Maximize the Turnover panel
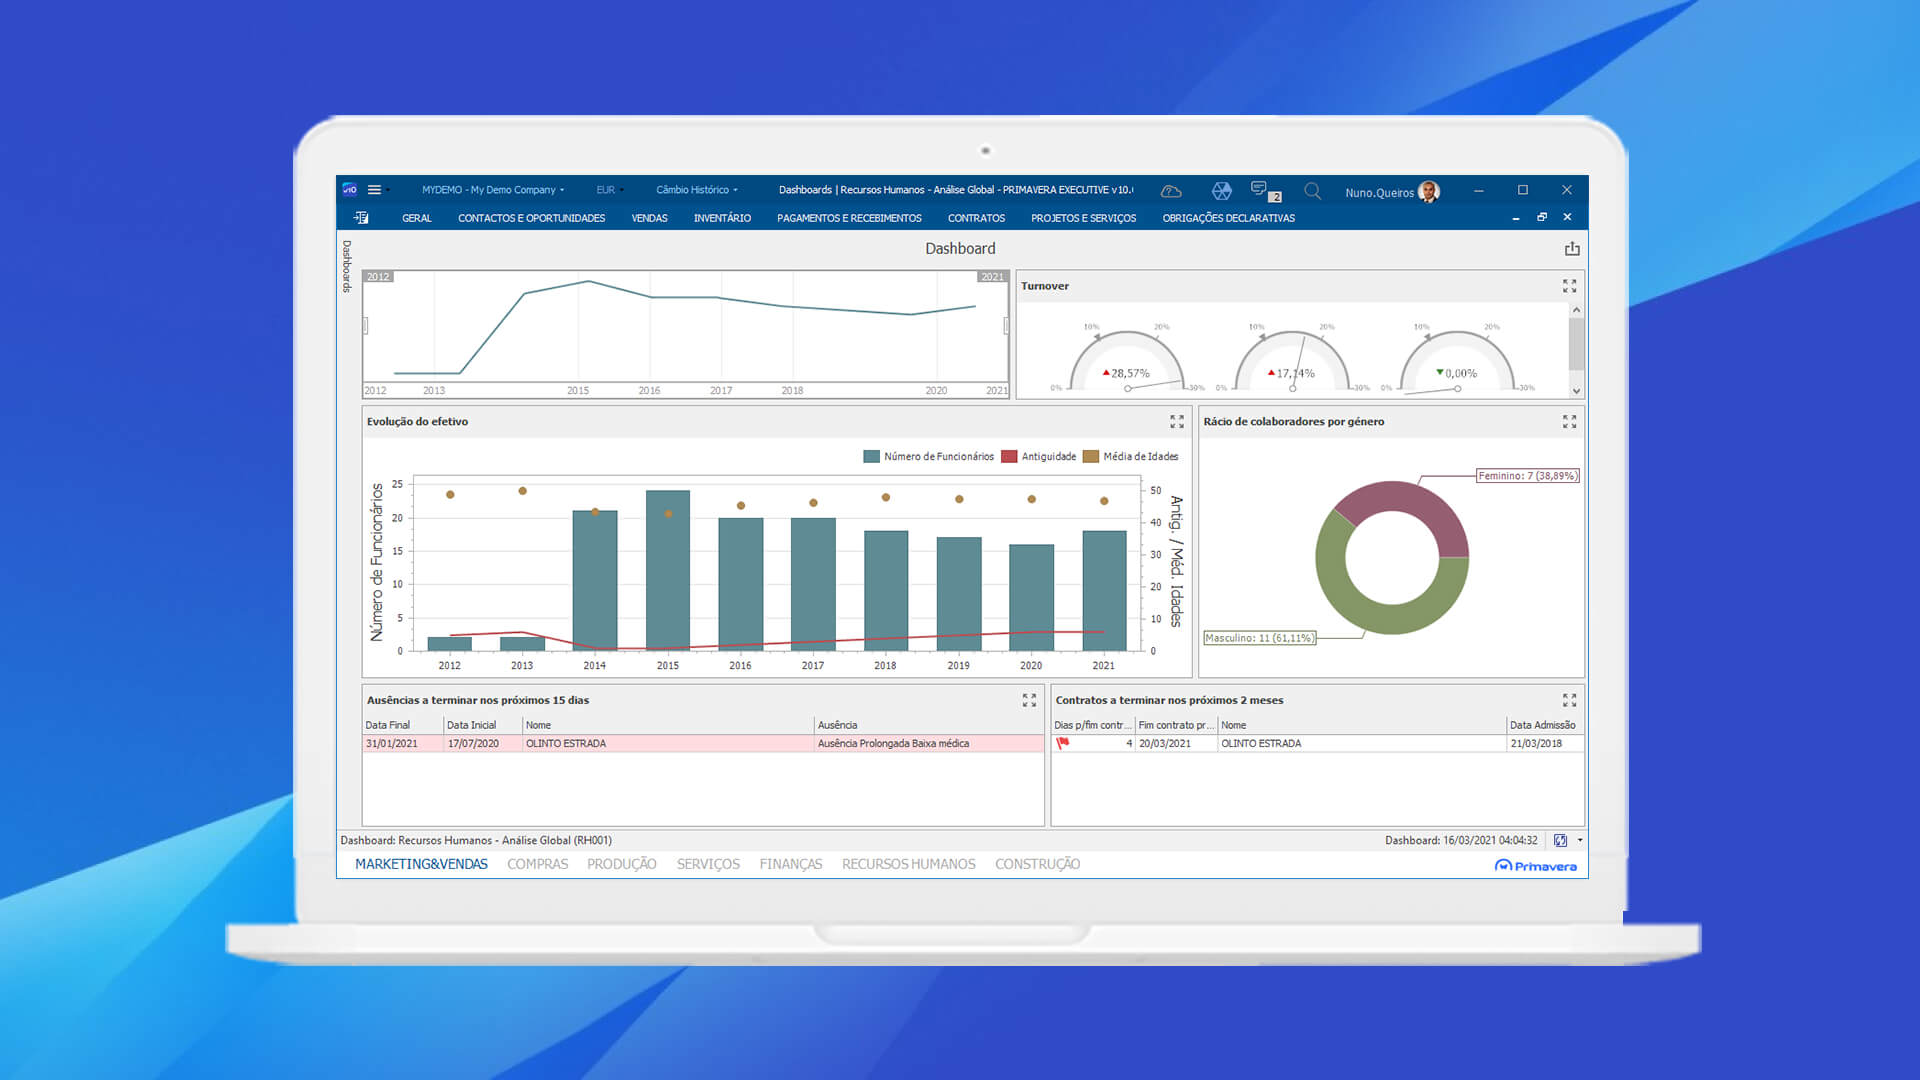The height and width of the screenshot is (1080, 1920). click(1569, 286)
